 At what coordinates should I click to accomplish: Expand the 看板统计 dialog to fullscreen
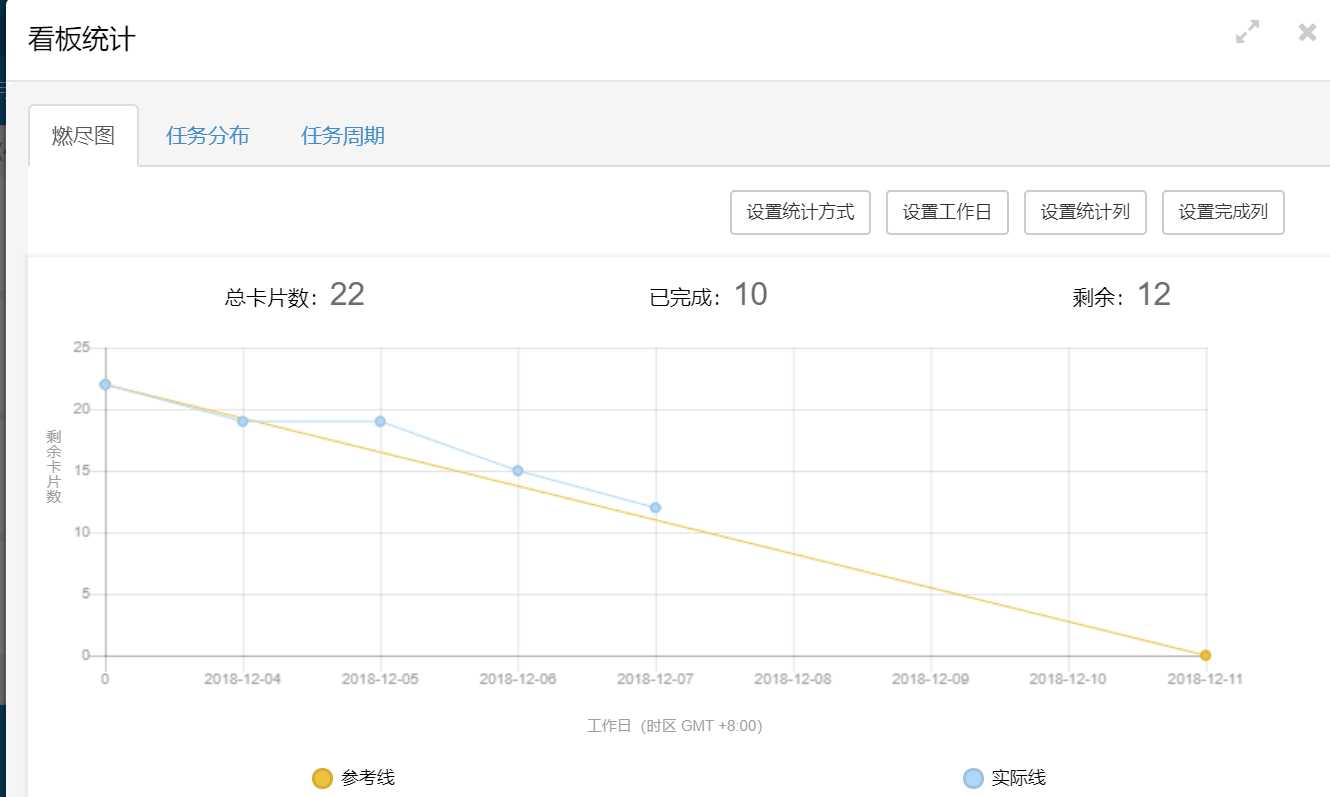click(x=1247, y=32)
